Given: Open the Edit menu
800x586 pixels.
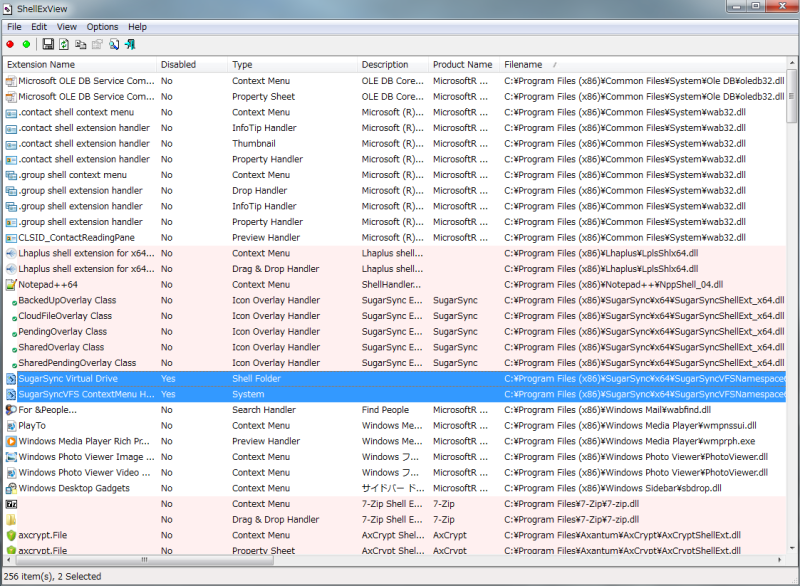Looking at the screenshot, I should coord(39,27).
